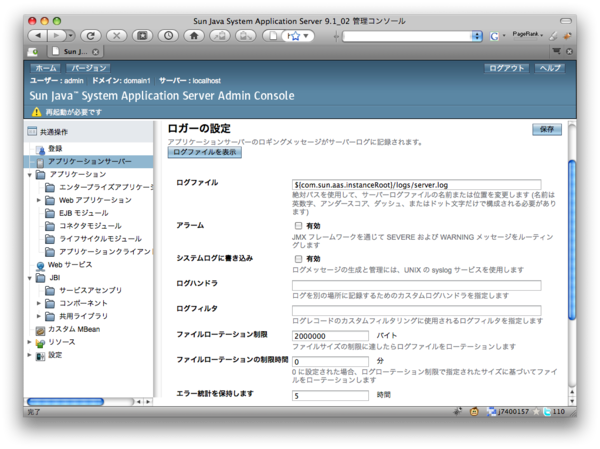
Task: Expand the Web アプリケーション tree node
Action: (39, 200)
